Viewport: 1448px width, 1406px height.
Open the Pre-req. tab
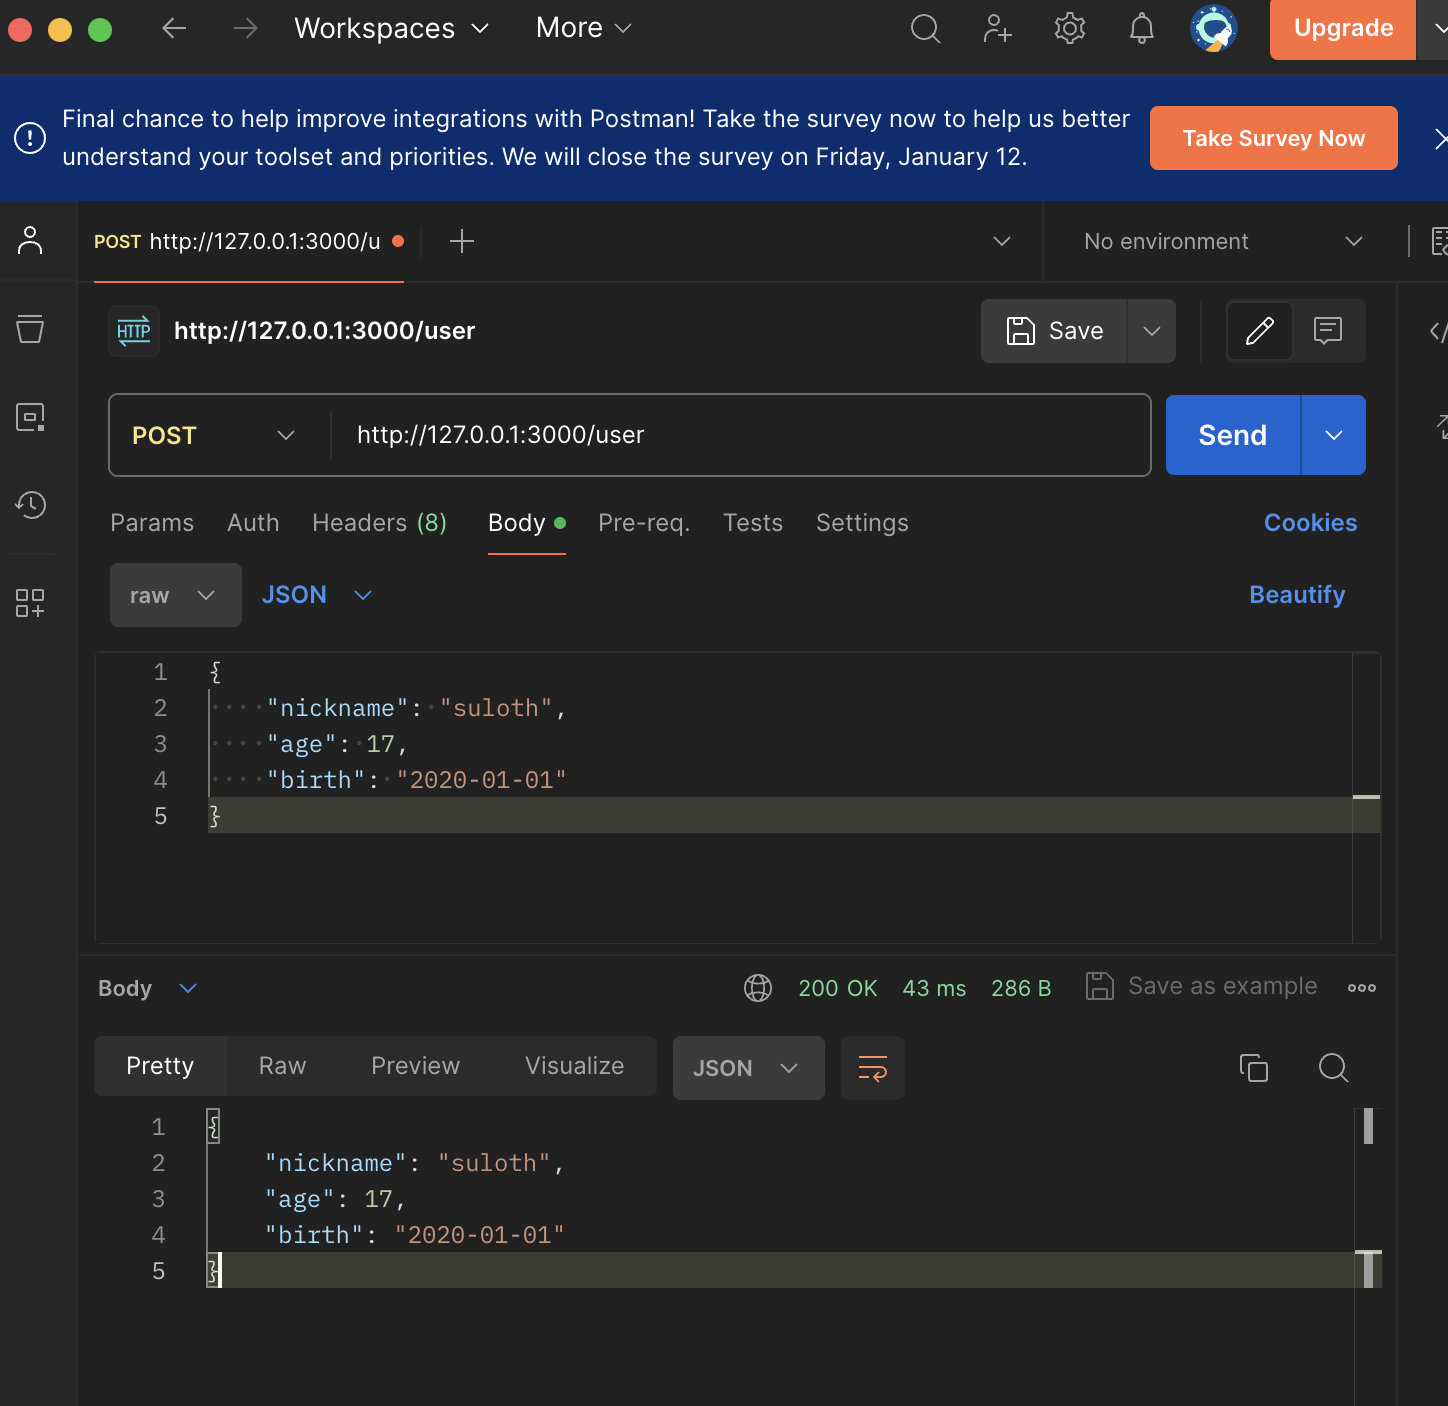pyautogui.click(x=644, y=523)
